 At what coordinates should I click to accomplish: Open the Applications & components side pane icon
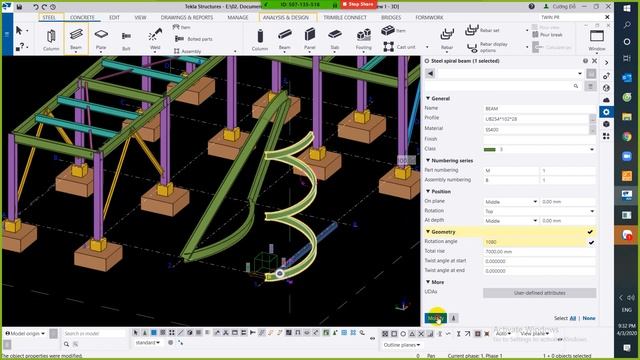click(606, 136)
